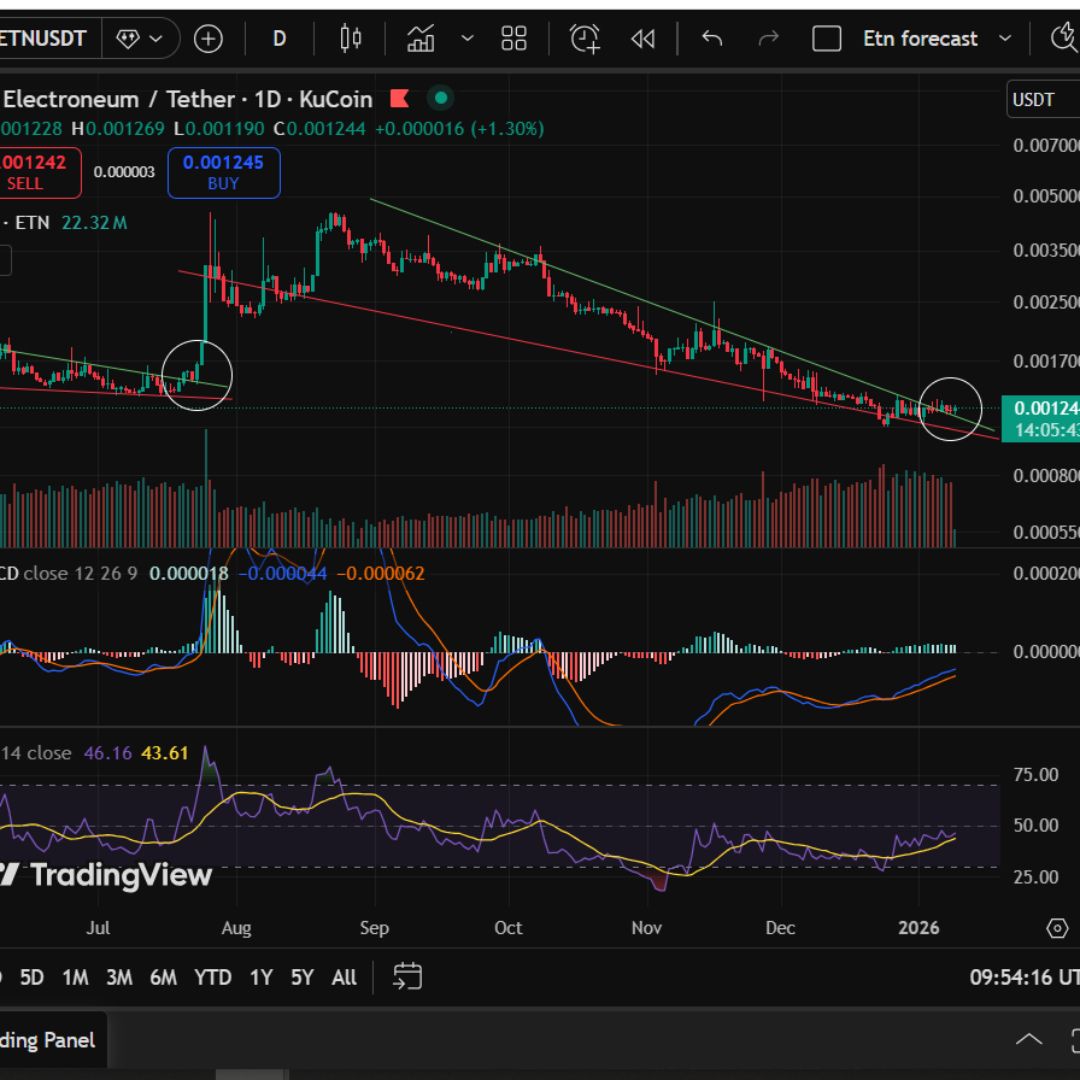Expand the dropdown beside the diamond icon
Image resolution: width=1080 pixels, height=1080 pixels.
[x=156, y=39]
